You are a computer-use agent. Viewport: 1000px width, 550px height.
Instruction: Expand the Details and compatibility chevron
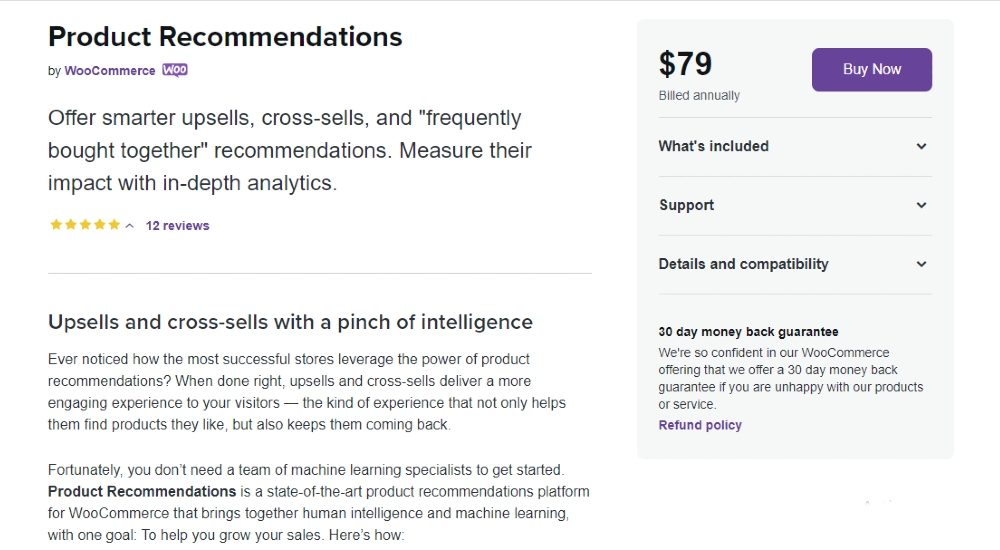pyautogui.click(x=922, y=264)
